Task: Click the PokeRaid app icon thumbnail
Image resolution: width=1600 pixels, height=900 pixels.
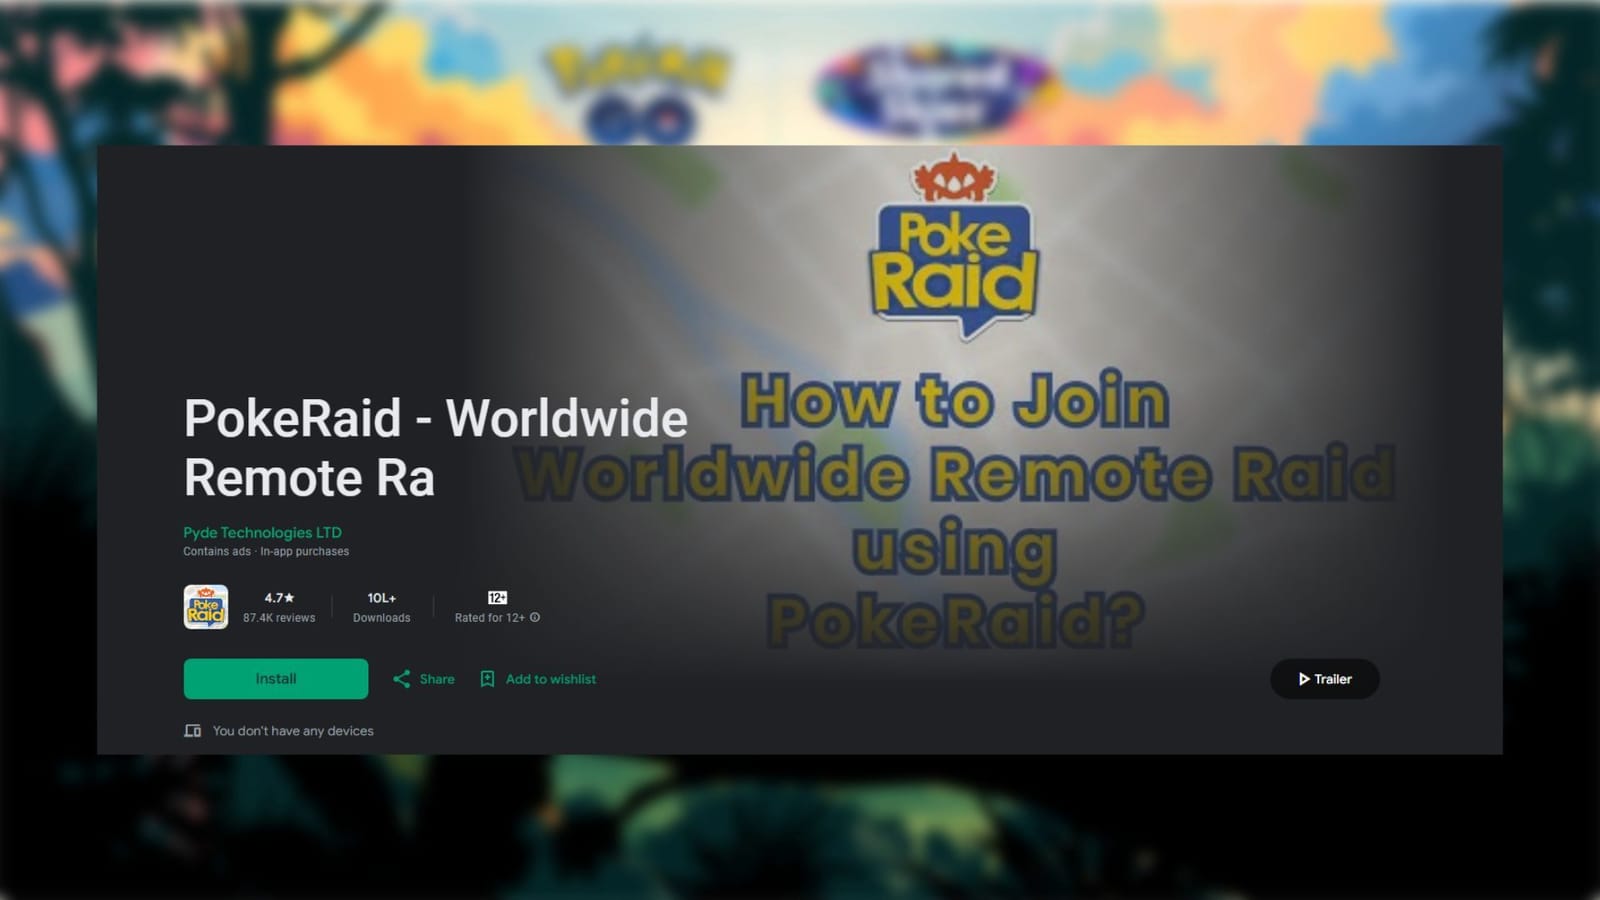Action: 205,606
